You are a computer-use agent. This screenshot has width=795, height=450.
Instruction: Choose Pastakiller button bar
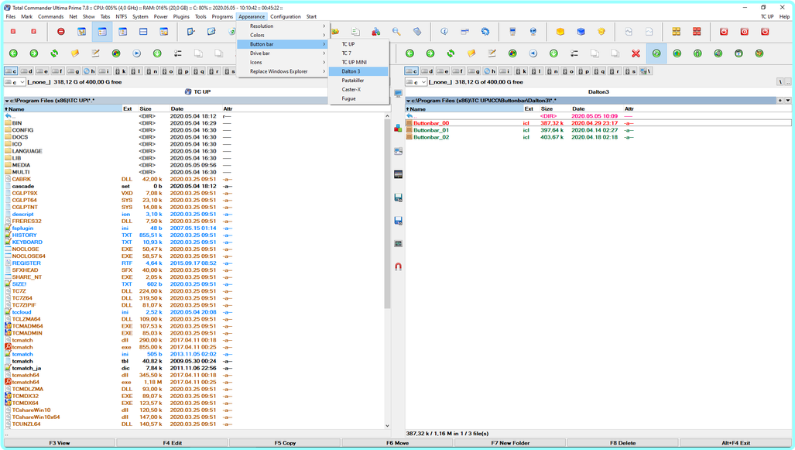[359, 81]
